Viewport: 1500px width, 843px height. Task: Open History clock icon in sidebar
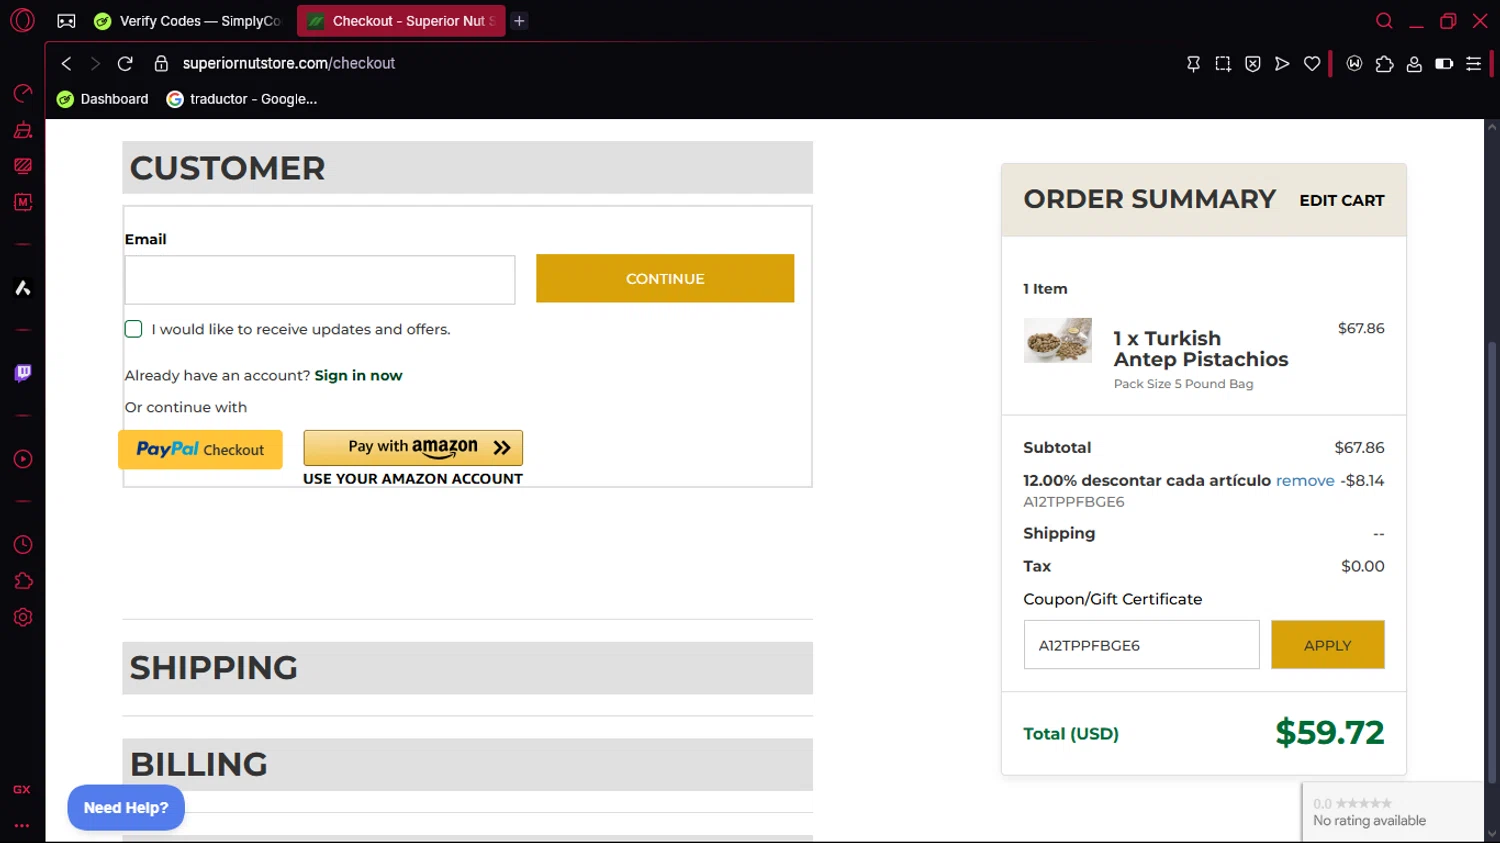coord(22,545)
